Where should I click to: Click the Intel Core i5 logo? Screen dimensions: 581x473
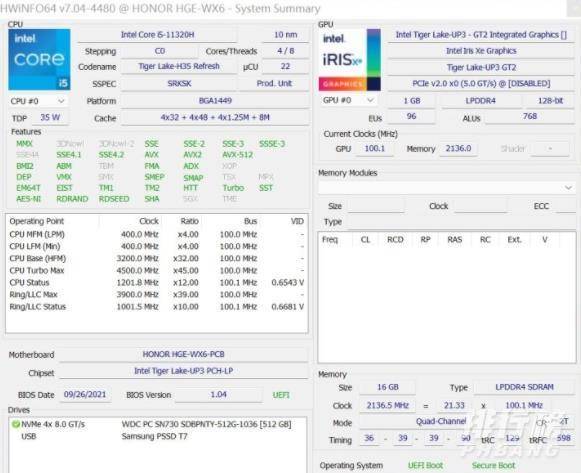click(39, 60)
